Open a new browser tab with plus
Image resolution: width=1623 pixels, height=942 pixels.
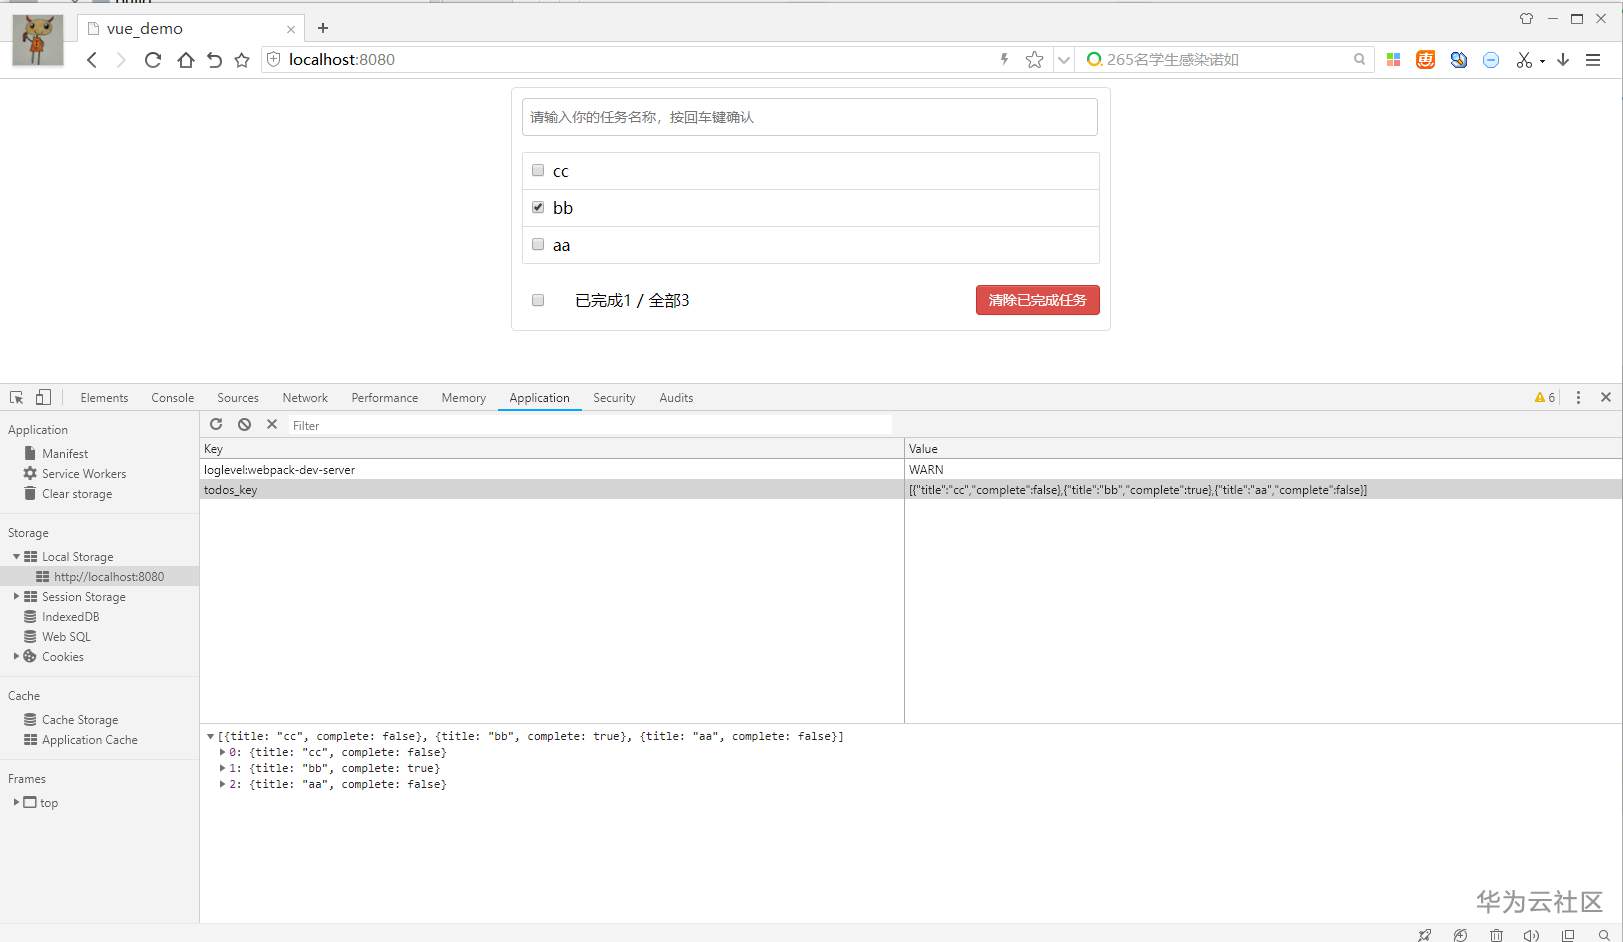pos(322,28)
